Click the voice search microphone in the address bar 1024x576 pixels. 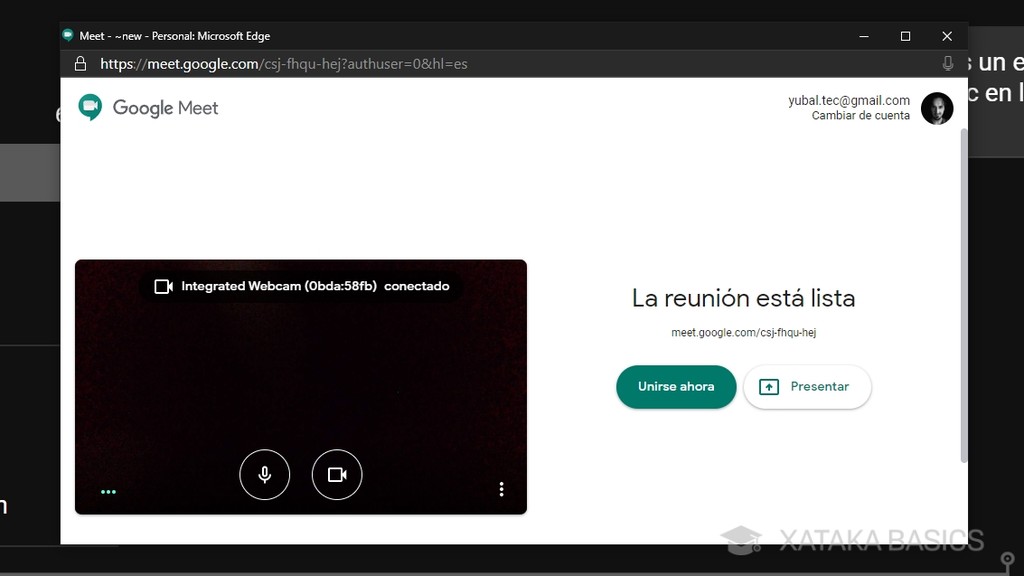tap(946, 62)
